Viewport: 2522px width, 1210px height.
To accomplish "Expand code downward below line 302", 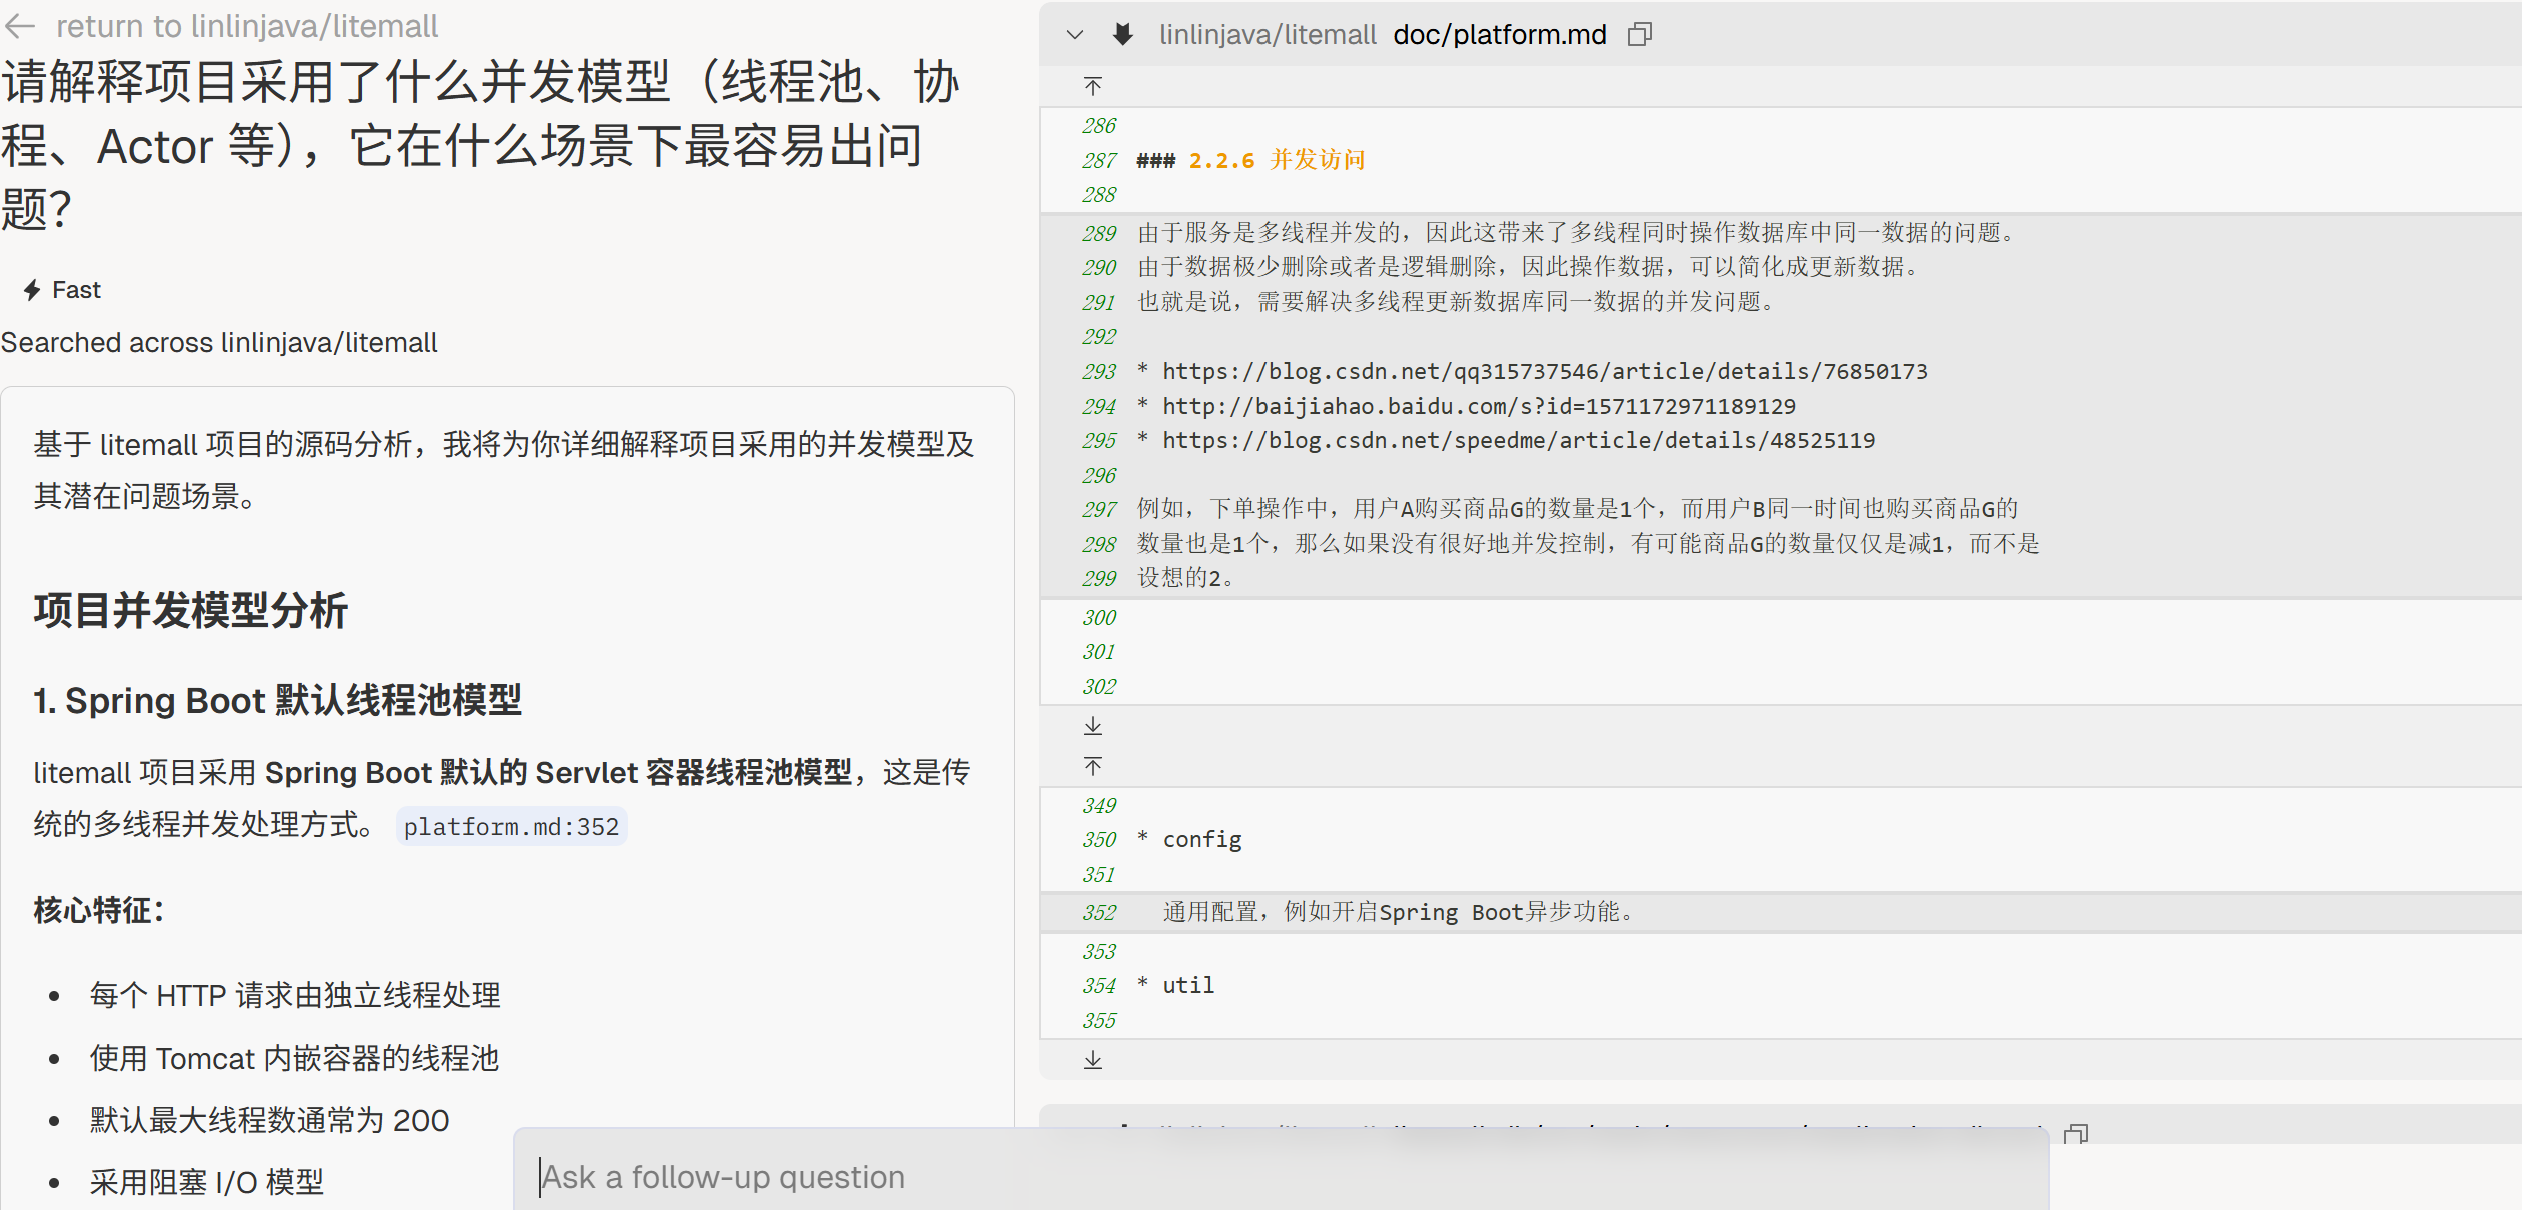I will pyautogui.click(x=1093, y=726).
